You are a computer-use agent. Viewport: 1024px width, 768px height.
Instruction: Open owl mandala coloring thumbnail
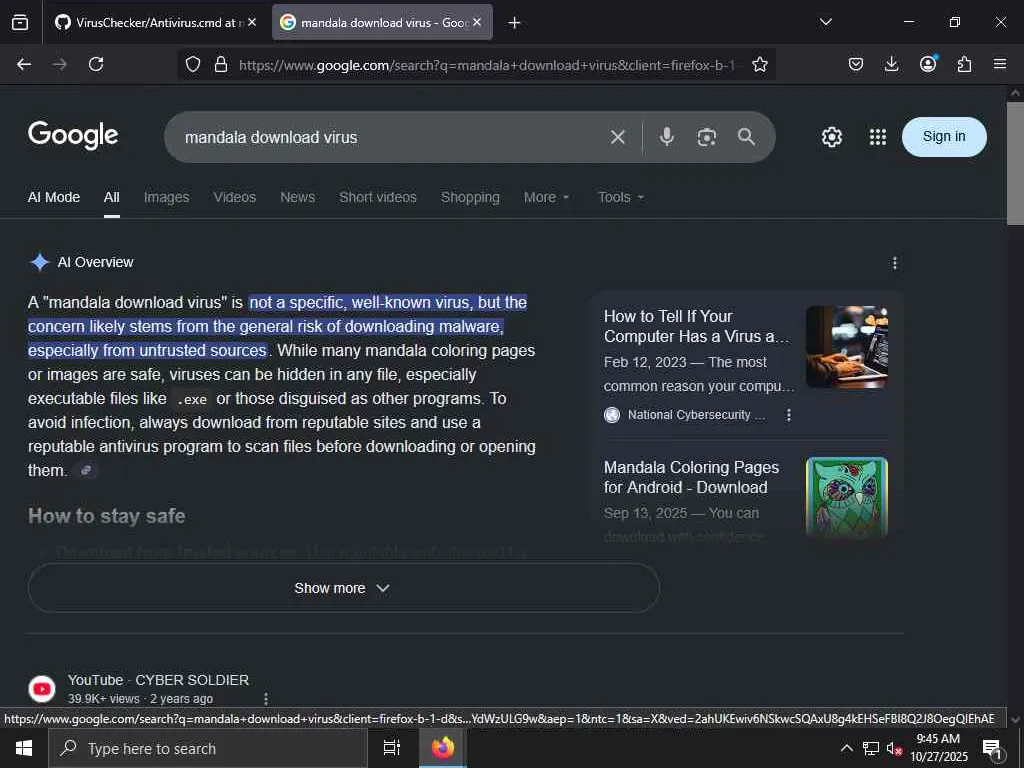(846, 497)
